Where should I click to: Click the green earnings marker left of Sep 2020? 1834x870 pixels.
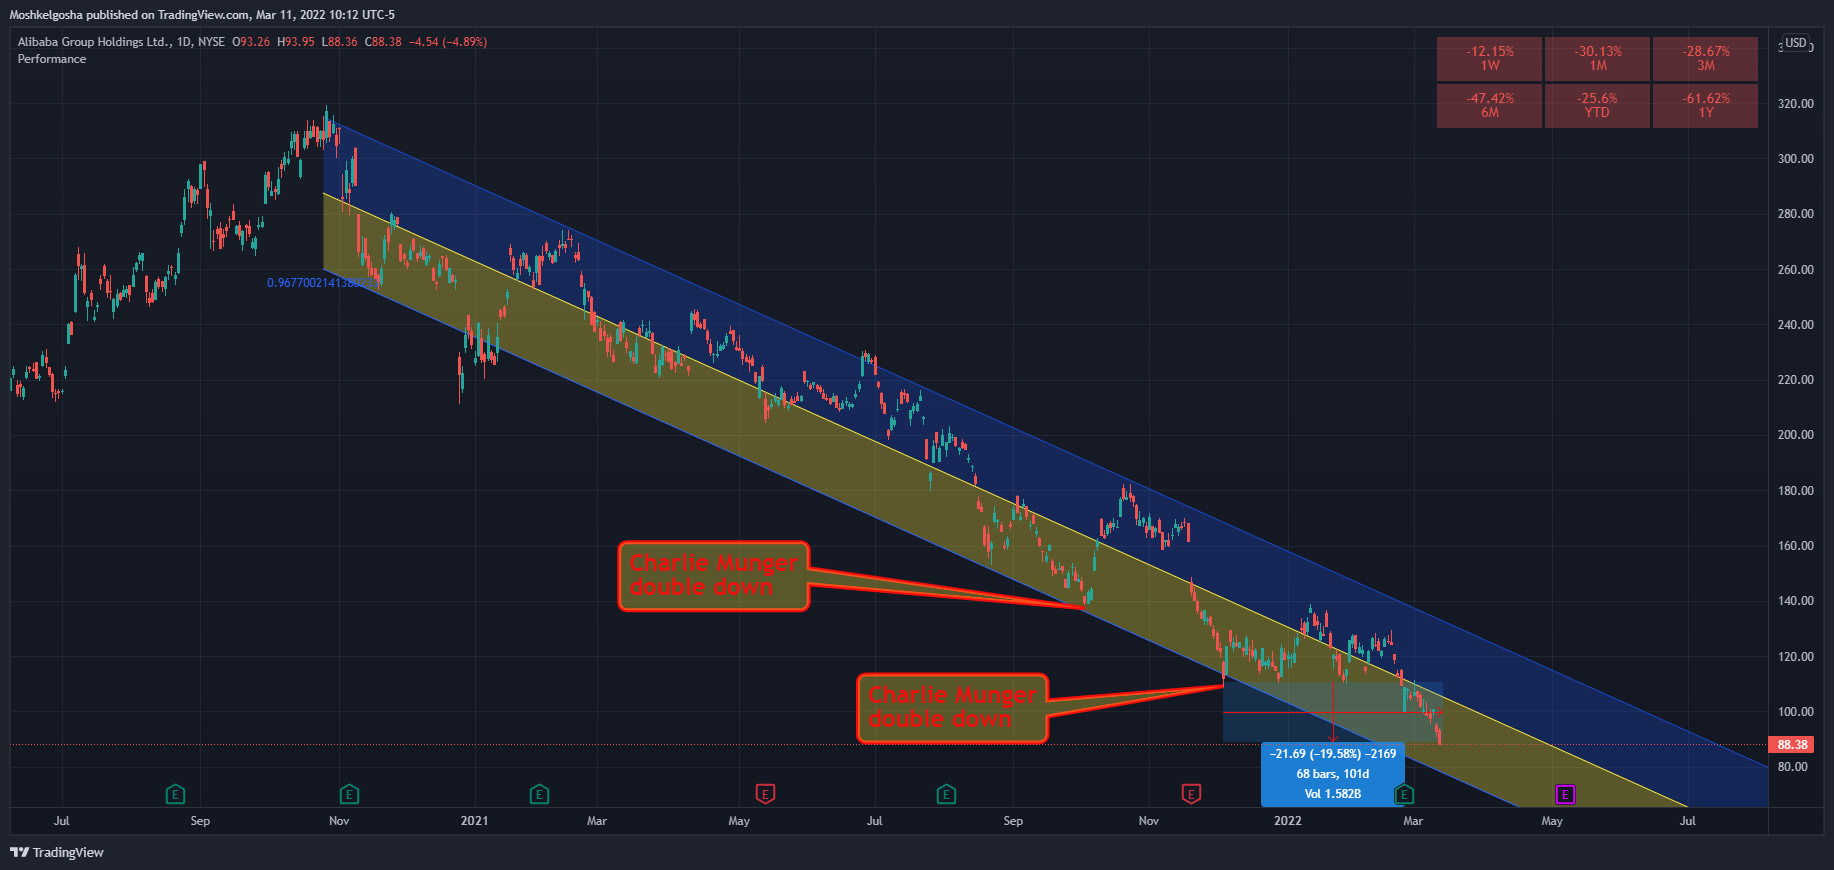[175, 795]
